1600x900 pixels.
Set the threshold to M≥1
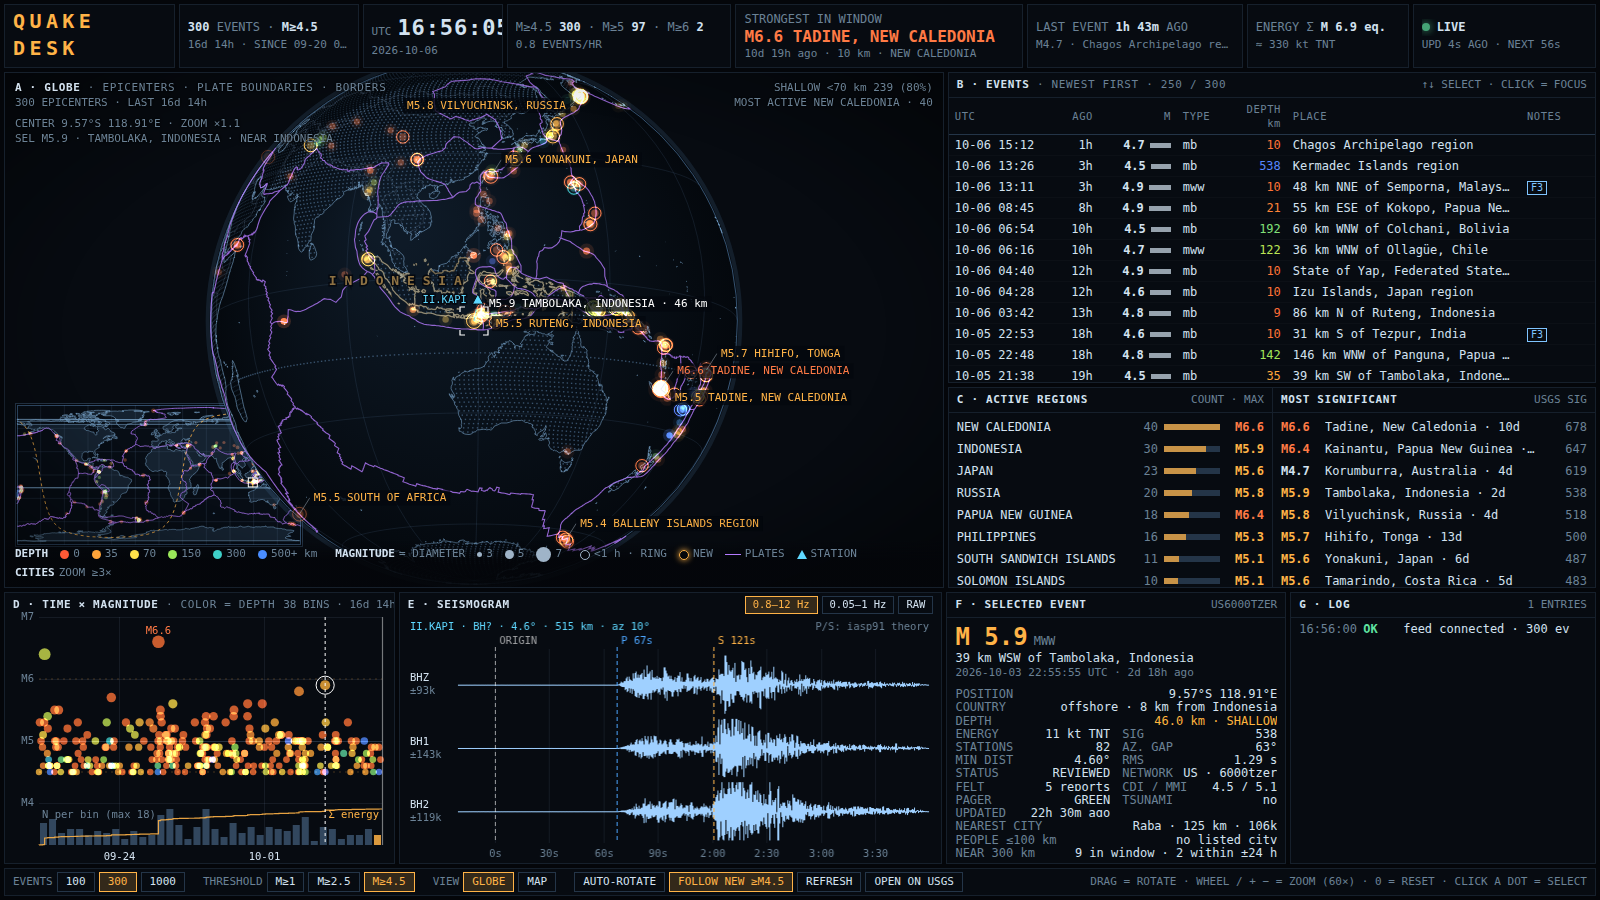[x=285, y=881]
